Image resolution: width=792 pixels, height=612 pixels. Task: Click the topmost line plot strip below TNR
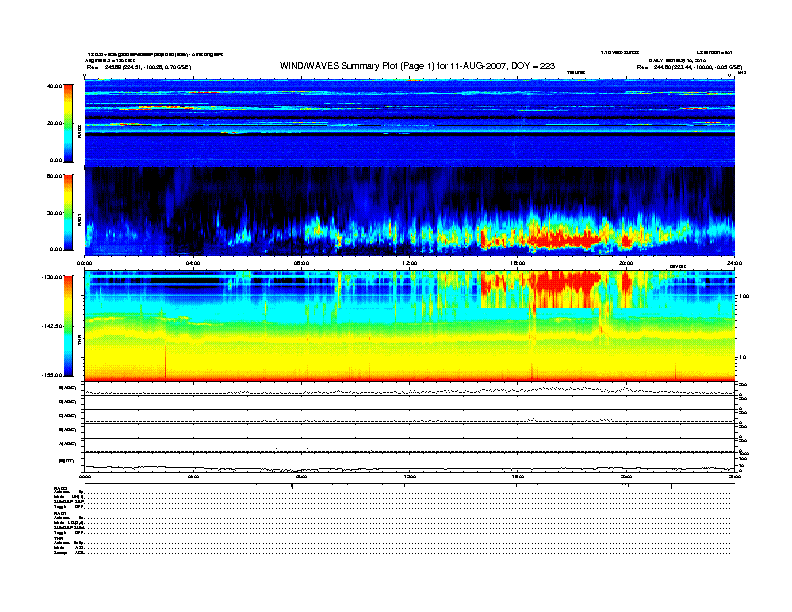tap(410, 389)
